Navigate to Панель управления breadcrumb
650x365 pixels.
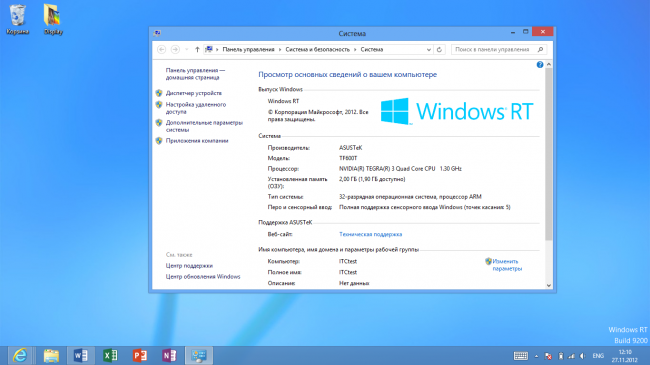pyautogui.click(x=248, y=49)
